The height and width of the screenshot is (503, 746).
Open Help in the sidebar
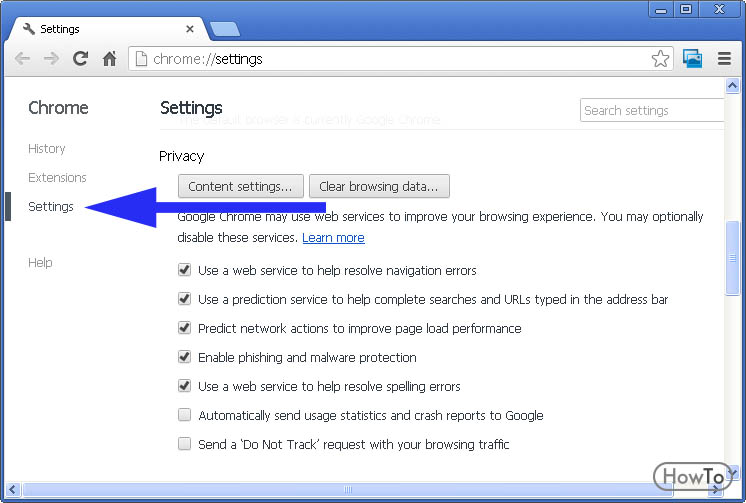[x=40, y=262]
